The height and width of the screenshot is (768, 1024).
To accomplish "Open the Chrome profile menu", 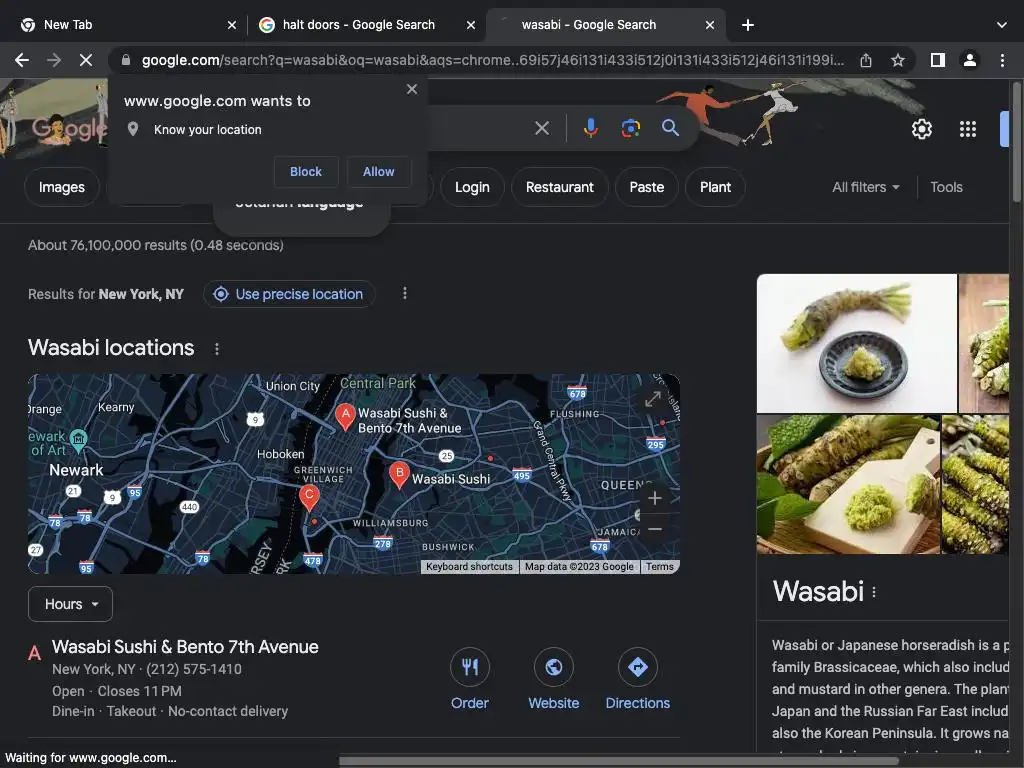I will tap(970, 60).
